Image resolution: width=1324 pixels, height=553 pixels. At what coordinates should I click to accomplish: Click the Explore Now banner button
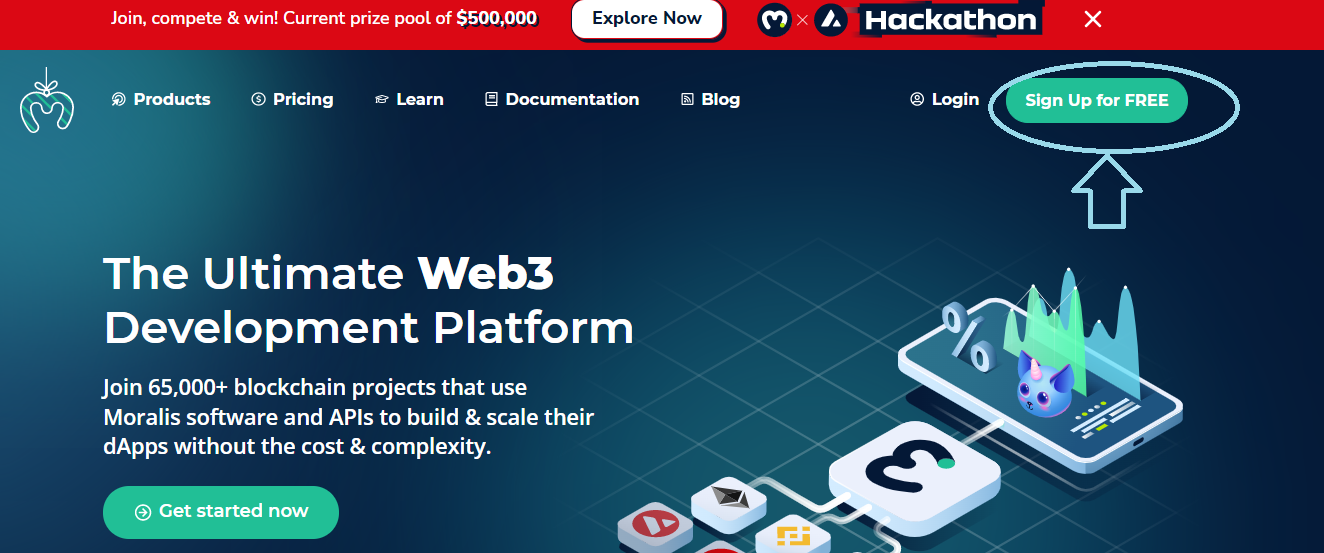click(x=647, y=19)
